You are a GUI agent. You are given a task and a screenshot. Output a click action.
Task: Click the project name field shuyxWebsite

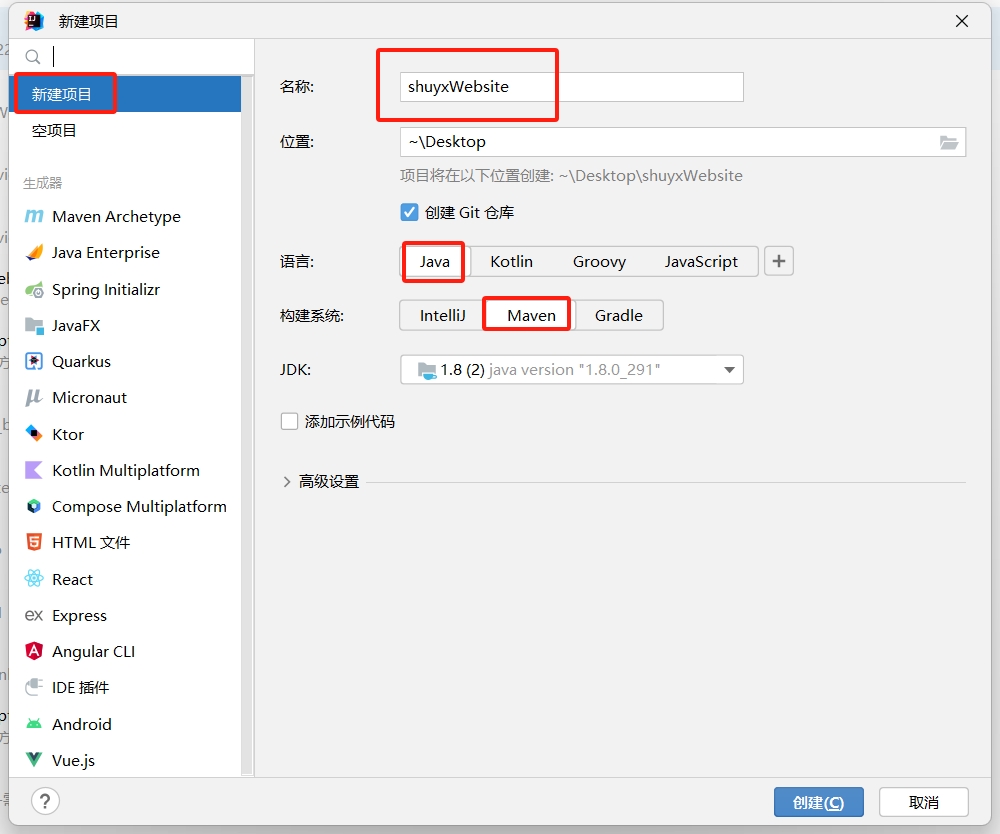(571, 87)
